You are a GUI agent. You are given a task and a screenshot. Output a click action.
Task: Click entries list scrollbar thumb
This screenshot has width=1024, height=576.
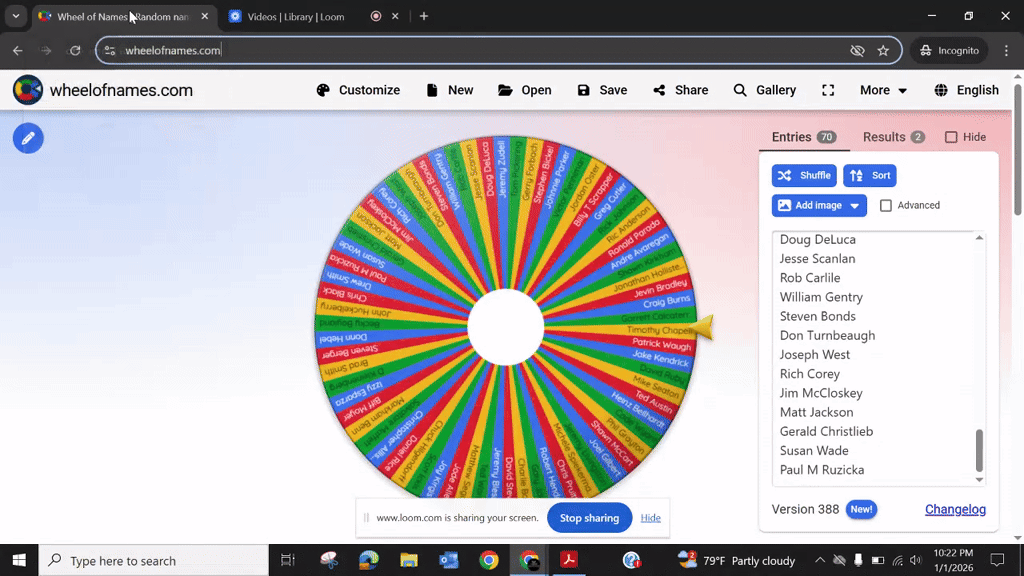pos(979,450)
